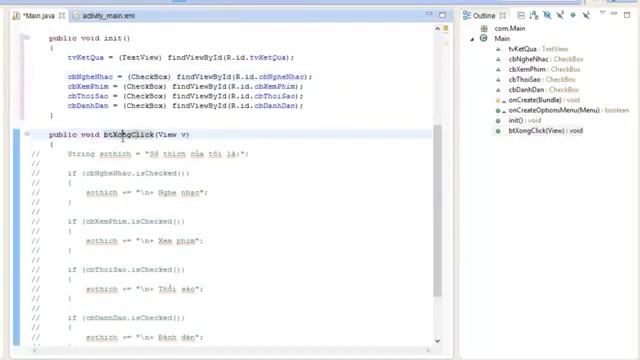Click the editor horizontal scrollbar
This screenshot has width=640, height=360.
(x=231, y=350)
